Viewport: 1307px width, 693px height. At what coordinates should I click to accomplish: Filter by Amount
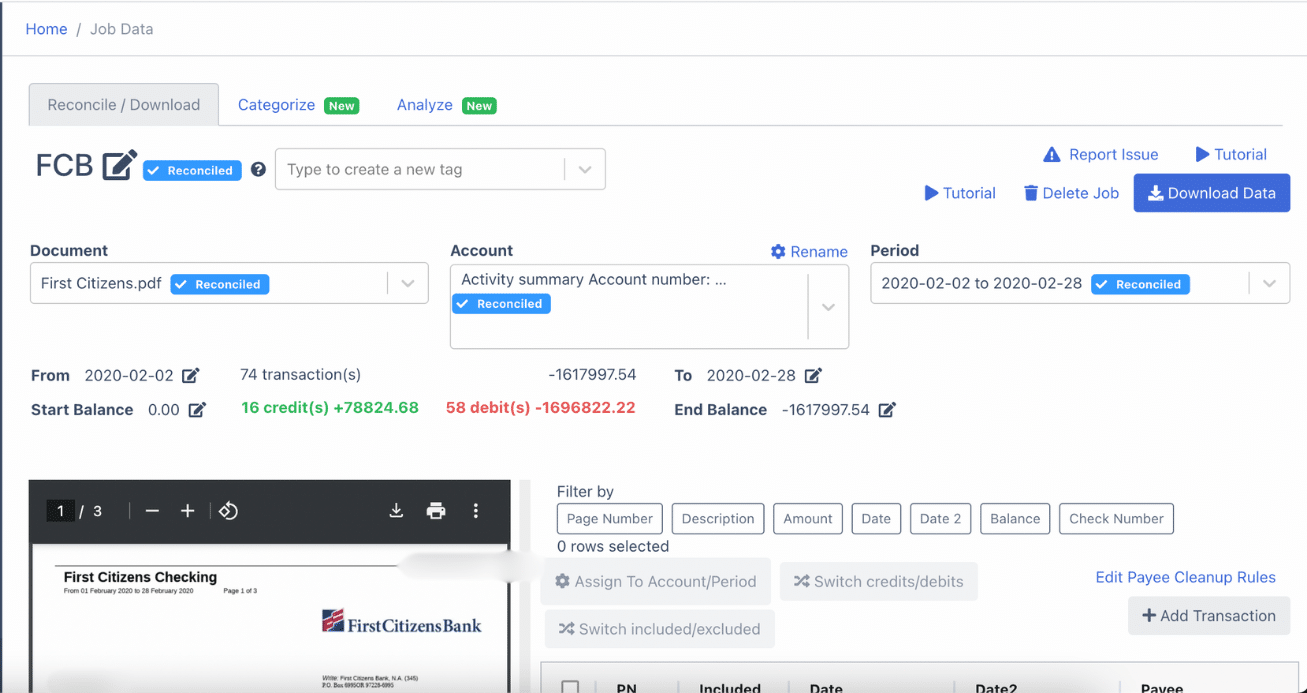pos(808,519)
